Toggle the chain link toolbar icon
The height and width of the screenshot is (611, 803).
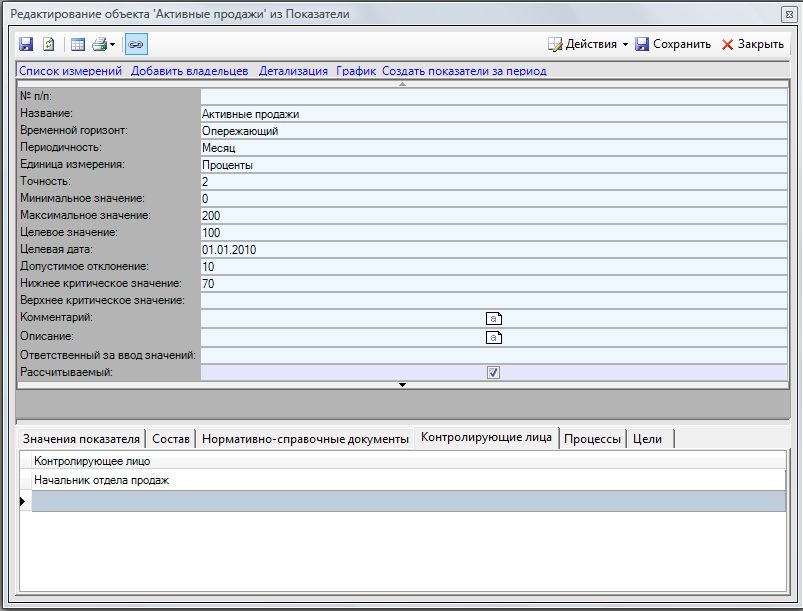click(136, 44)
